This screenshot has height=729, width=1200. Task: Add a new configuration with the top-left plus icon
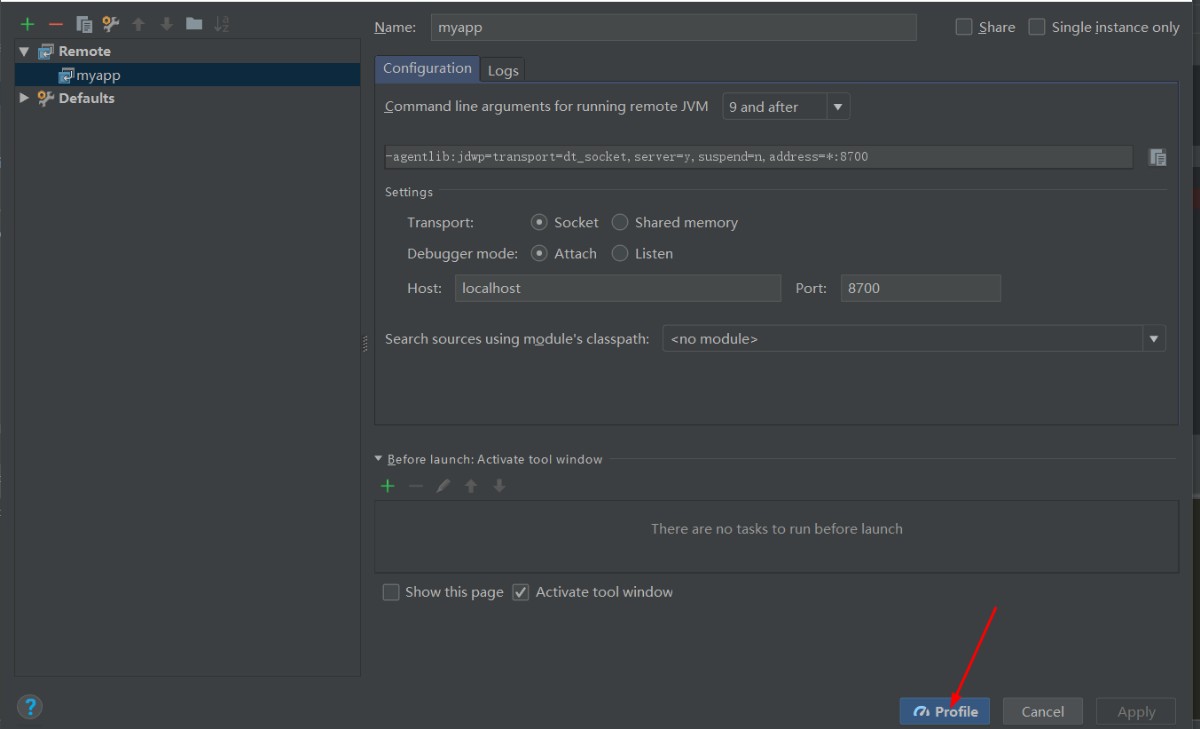tap(27, 24)
